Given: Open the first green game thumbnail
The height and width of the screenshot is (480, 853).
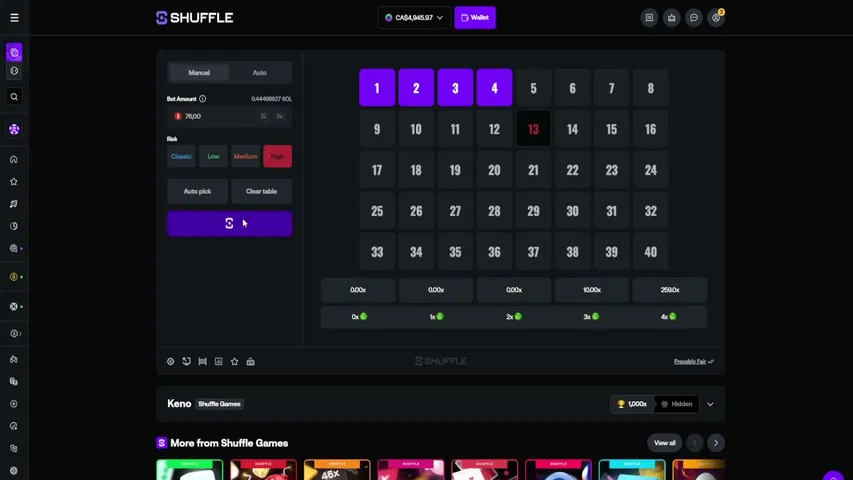Looking at the screenshot, I should pyautogui.click(x=190, y=470).
